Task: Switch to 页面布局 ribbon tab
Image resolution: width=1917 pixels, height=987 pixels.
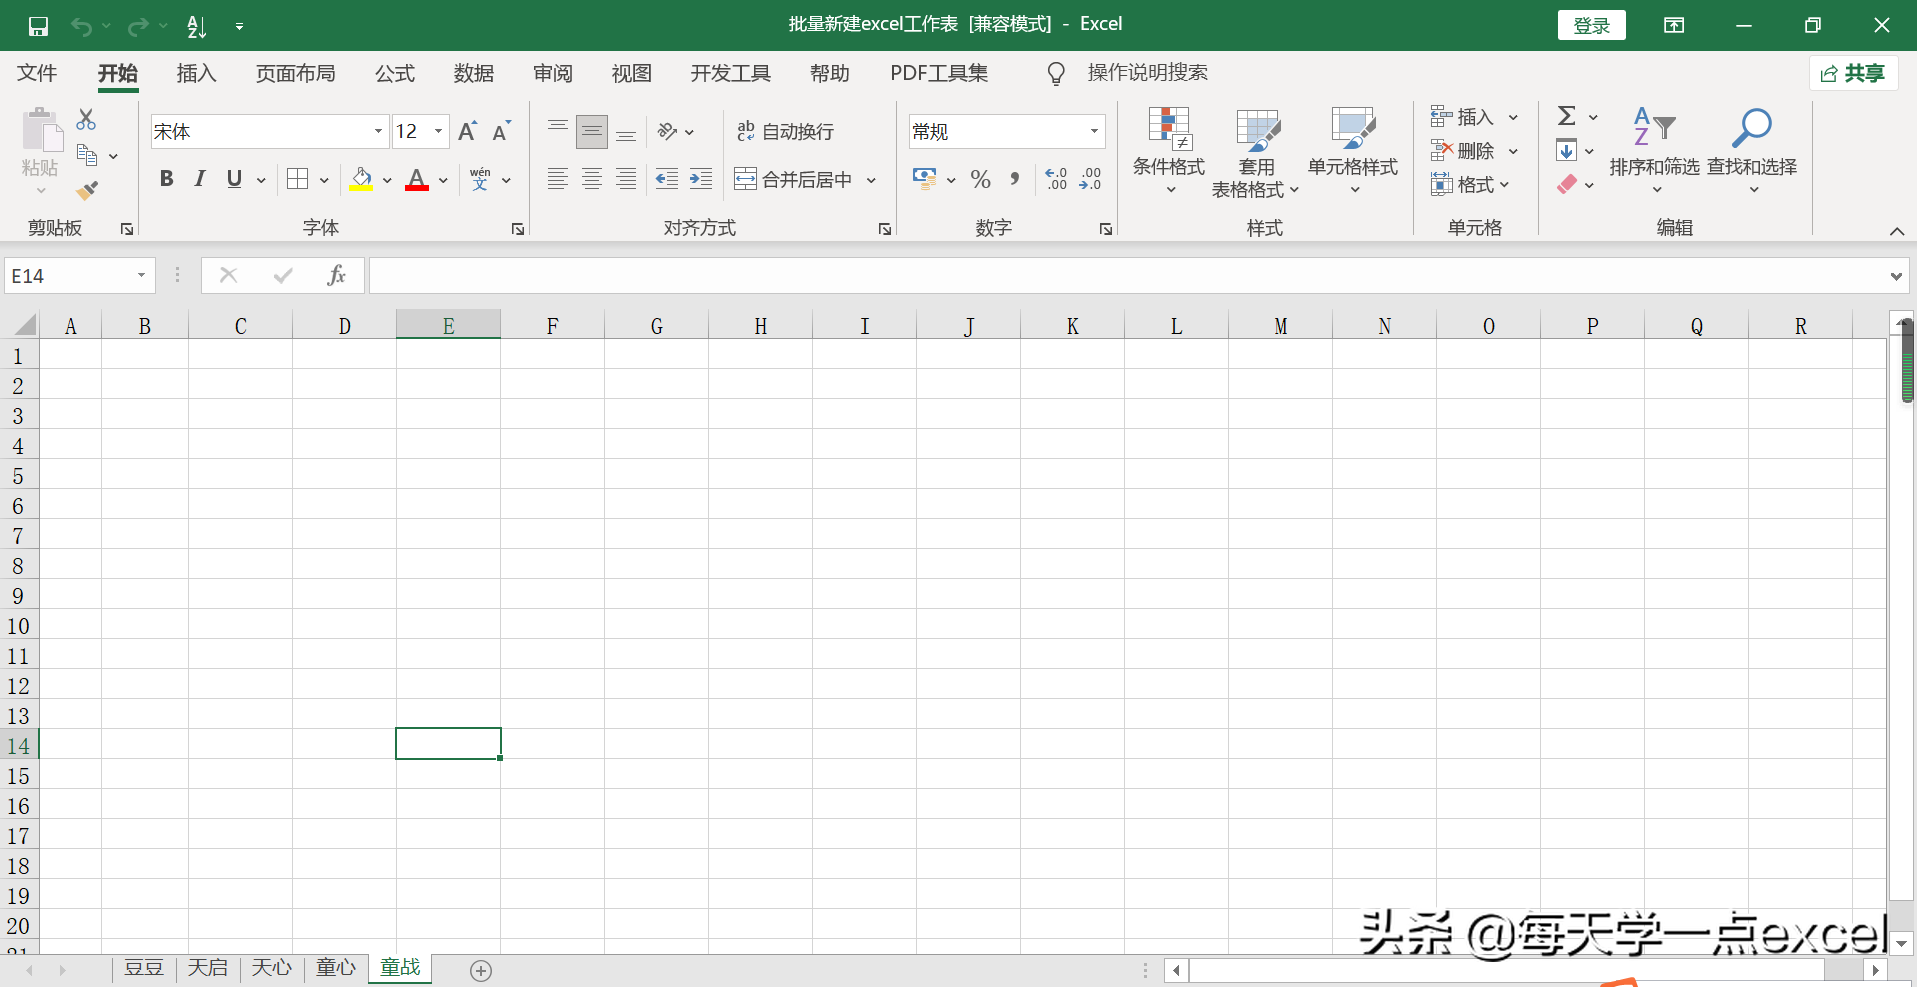Action: click(x=295, y=73)
